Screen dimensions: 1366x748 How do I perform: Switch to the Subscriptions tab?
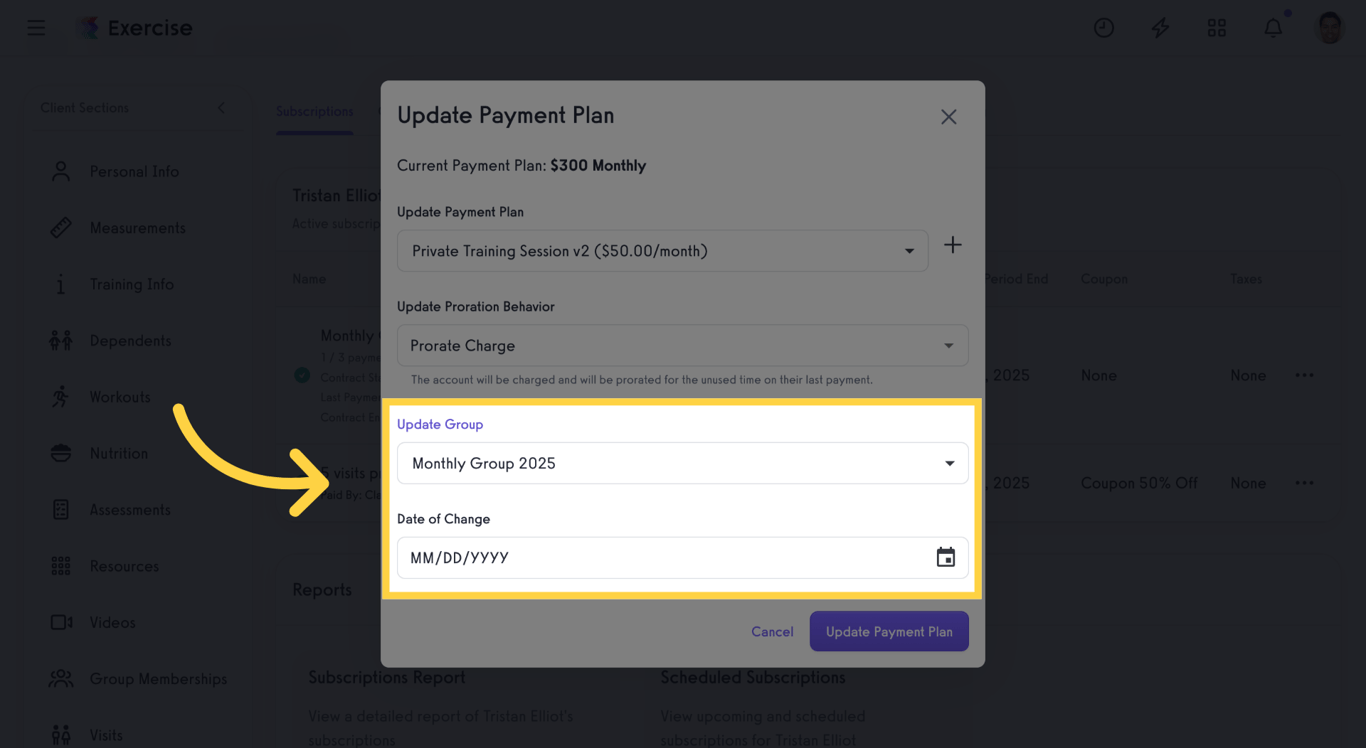314,111
